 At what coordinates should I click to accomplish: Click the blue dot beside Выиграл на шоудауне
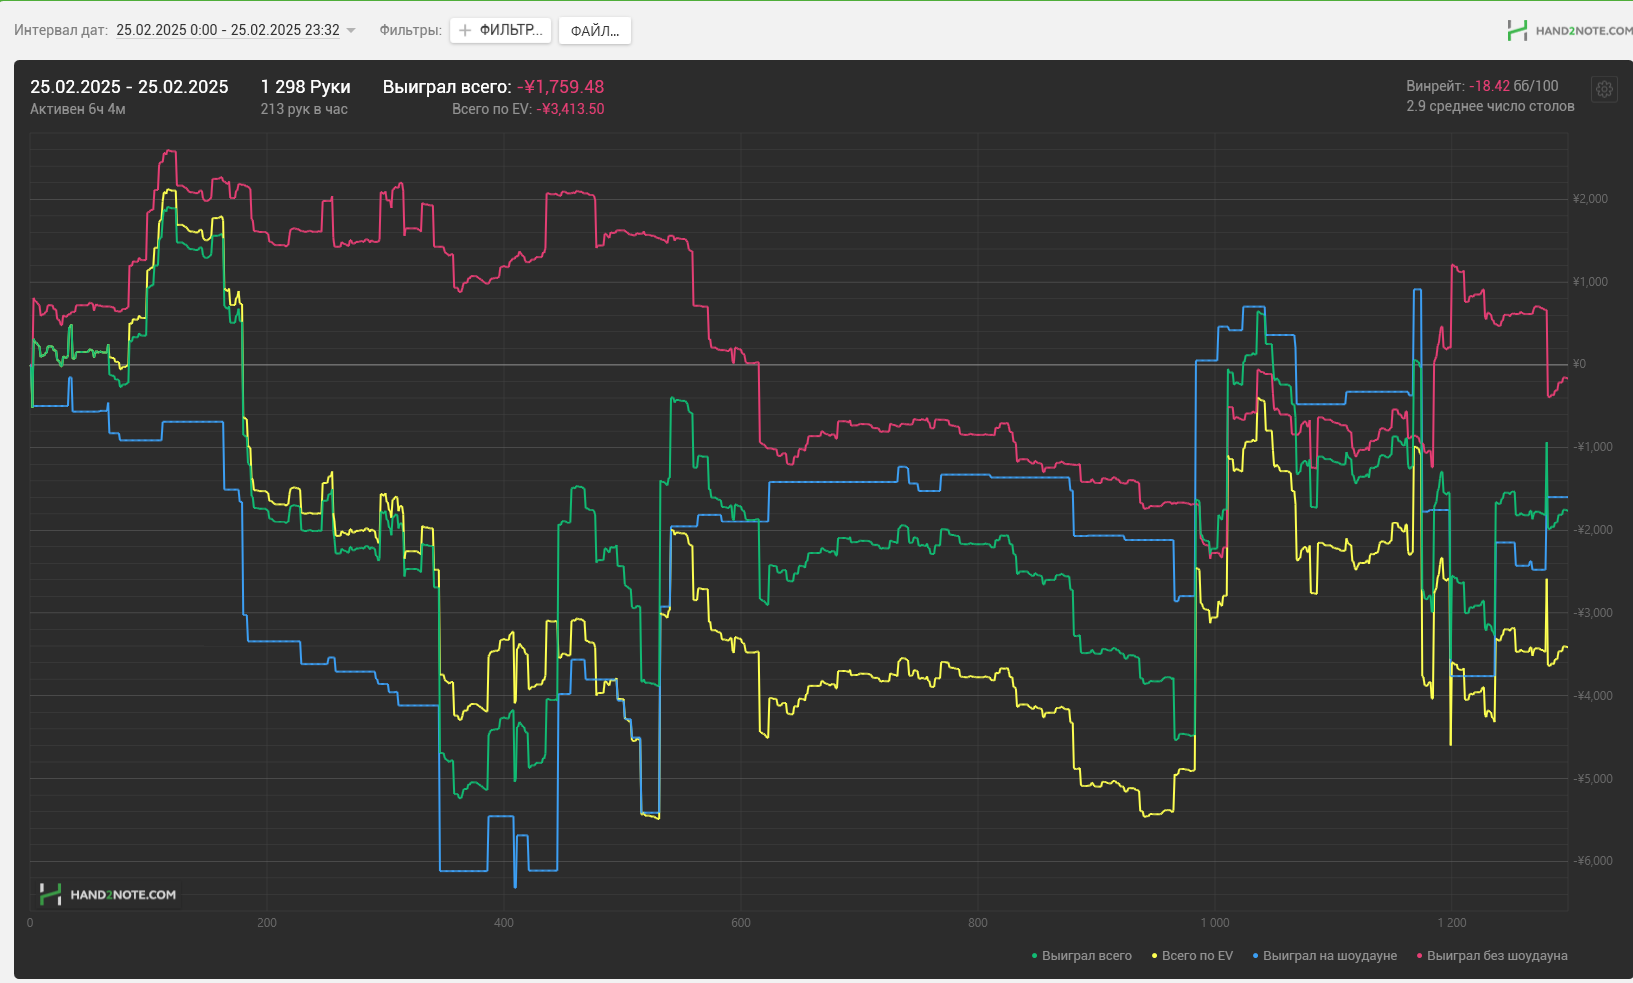1255,957
